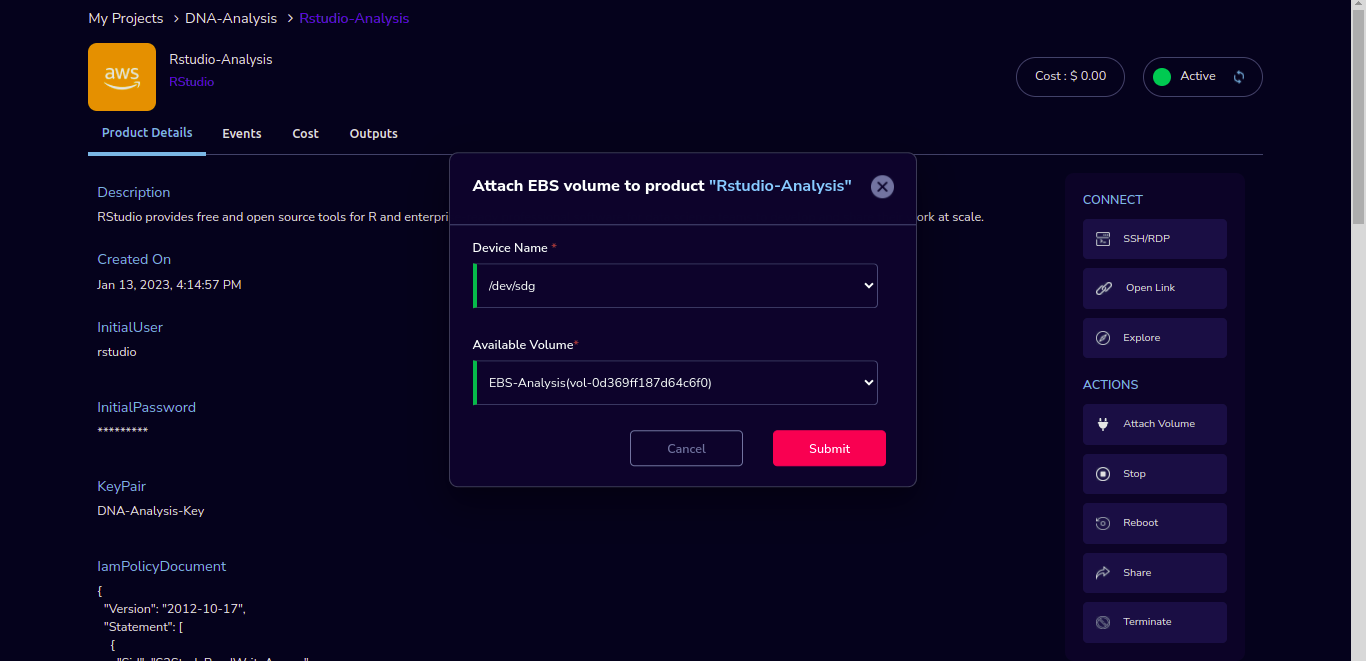
Task: Go to My Projects breadcrumb
Action: [126, 19]
